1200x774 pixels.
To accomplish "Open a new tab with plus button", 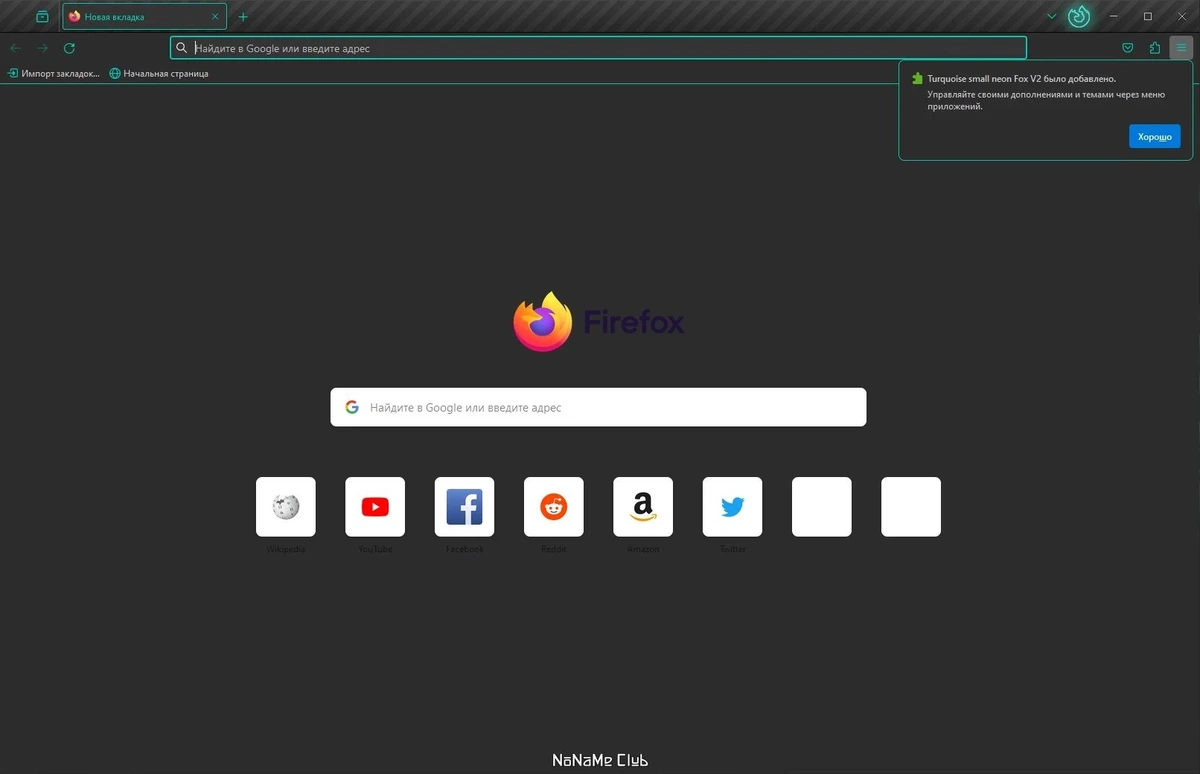I will point(243,16).
